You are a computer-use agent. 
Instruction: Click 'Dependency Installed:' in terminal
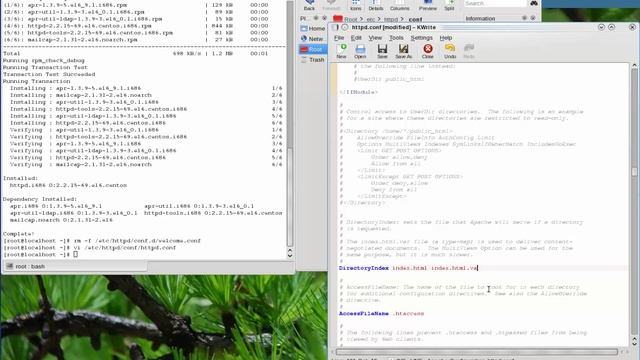click(x=40, y=199)
